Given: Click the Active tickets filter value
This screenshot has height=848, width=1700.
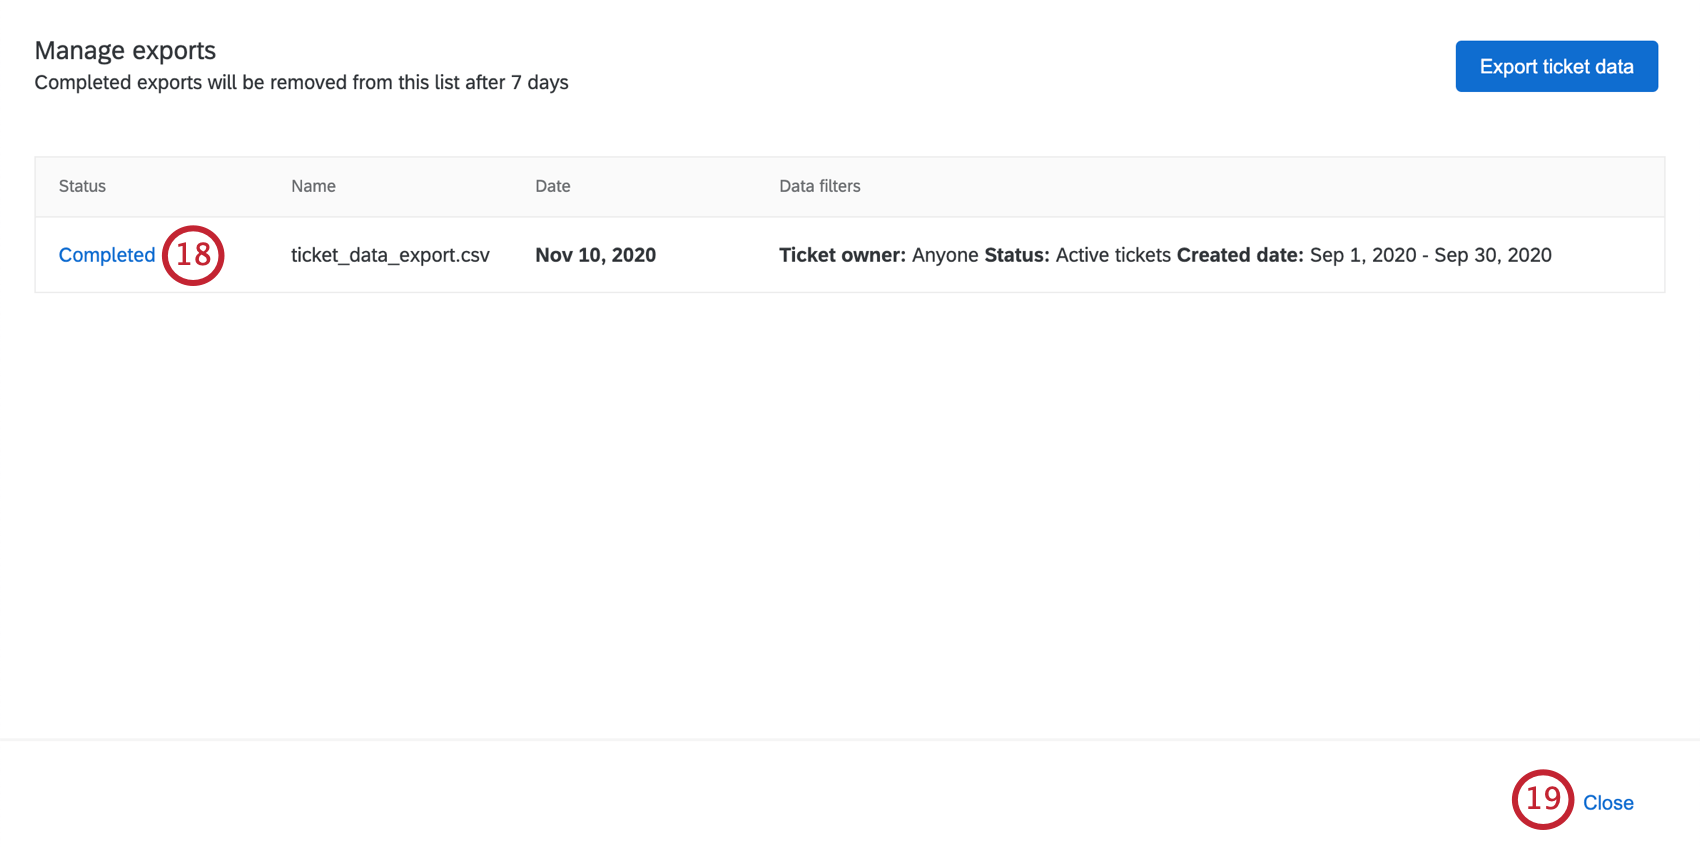Looking at the screenshot, I should click(1113, 255).
